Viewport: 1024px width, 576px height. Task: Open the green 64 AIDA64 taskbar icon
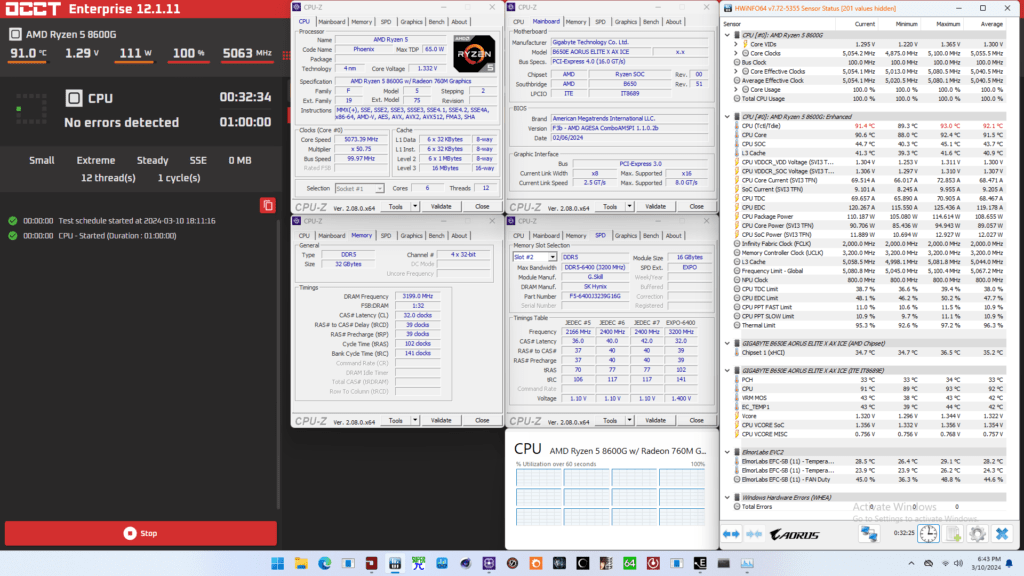point(630,564)
